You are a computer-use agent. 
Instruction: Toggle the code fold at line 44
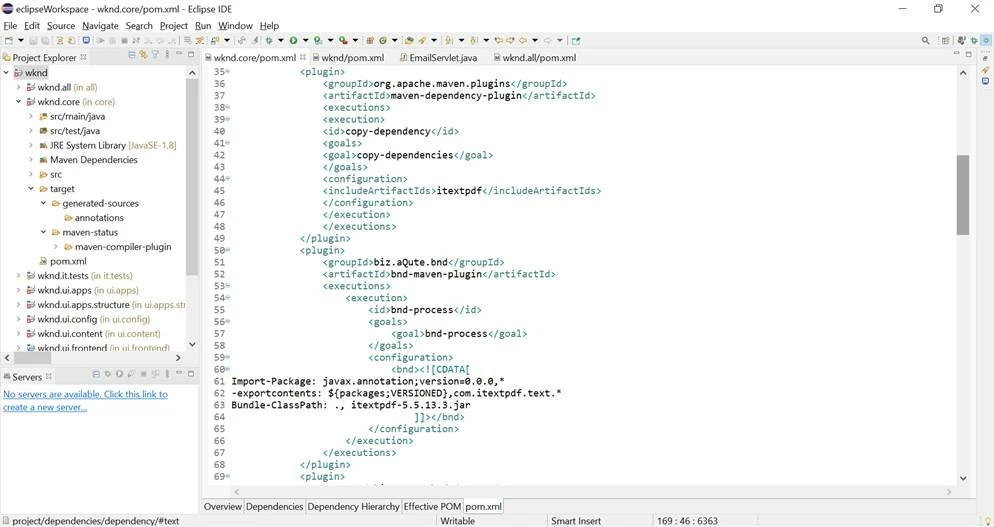[x=228, y=179]
